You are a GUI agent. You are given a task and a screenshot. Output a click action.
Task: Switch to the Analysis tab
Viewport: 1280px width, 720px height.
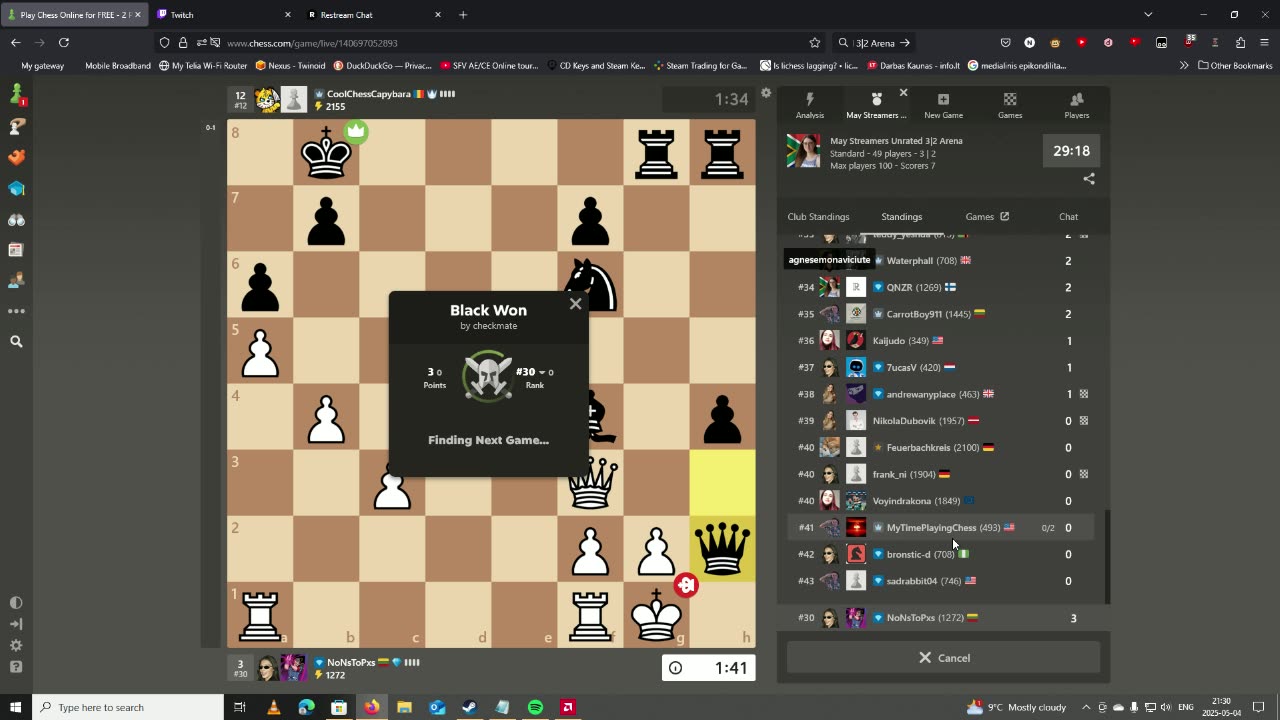click(810, 106)
